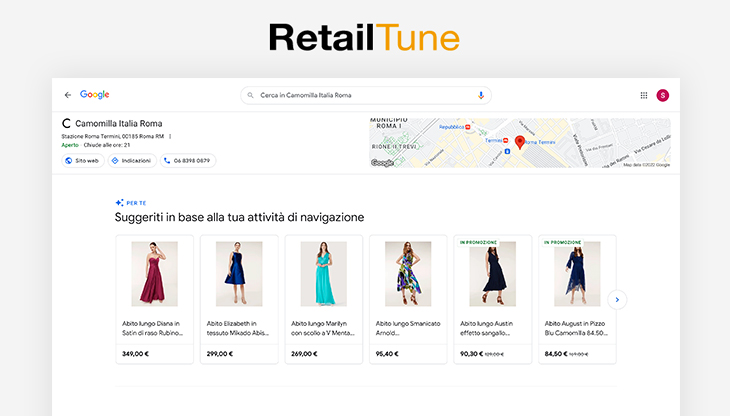Image resolution: width=730 pixels, height=416 pixels.
Task: Get directions with Indicazioni button
Action: point(132,161)
